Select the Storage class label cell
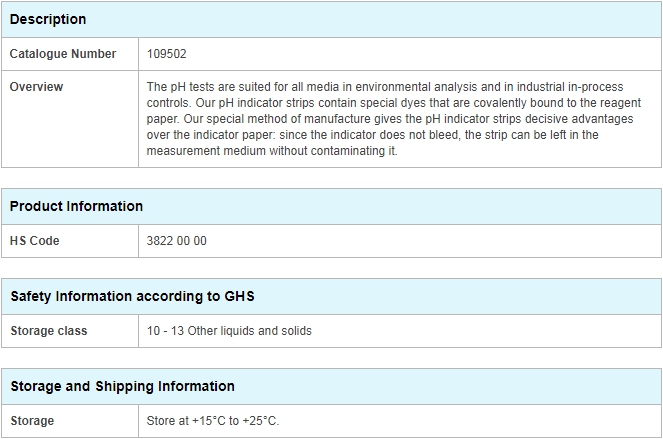 70,331
